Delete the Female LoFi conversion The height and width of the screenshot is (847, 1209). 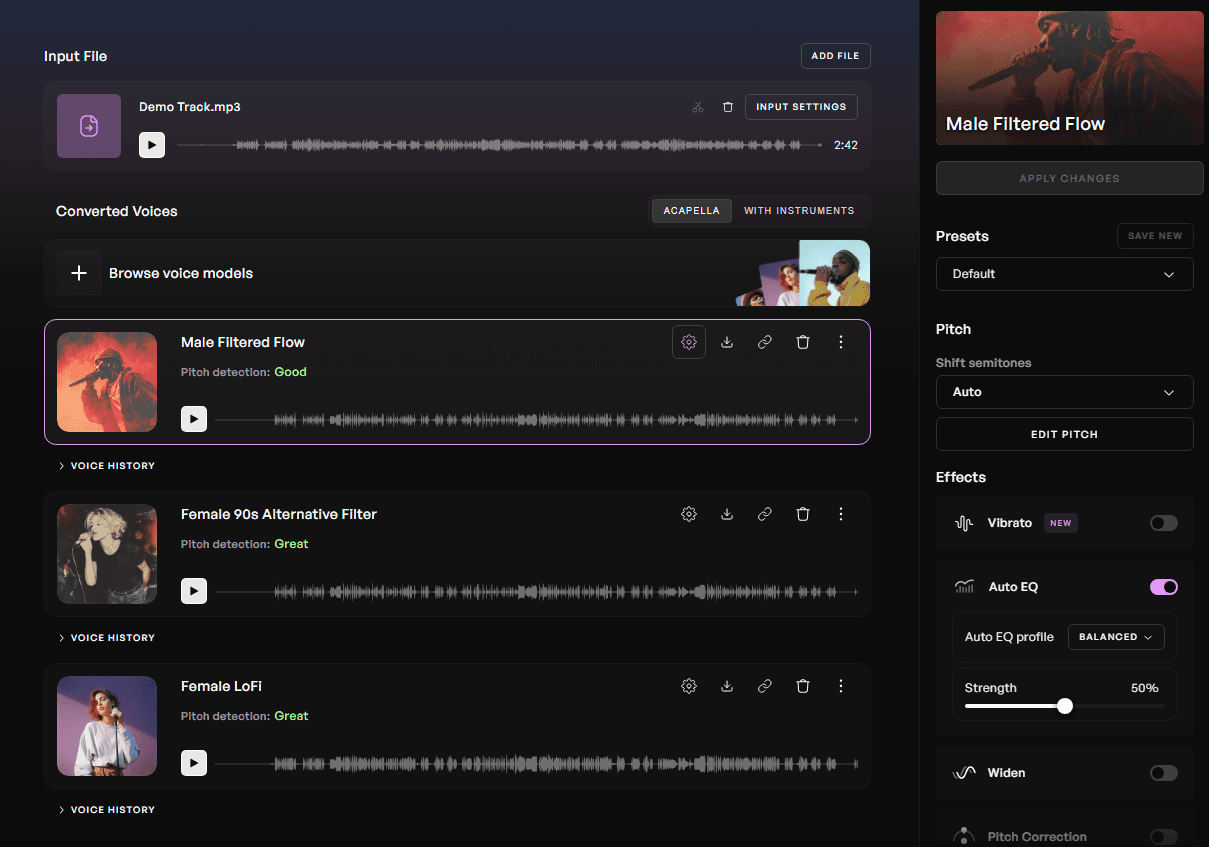(803, 686)
